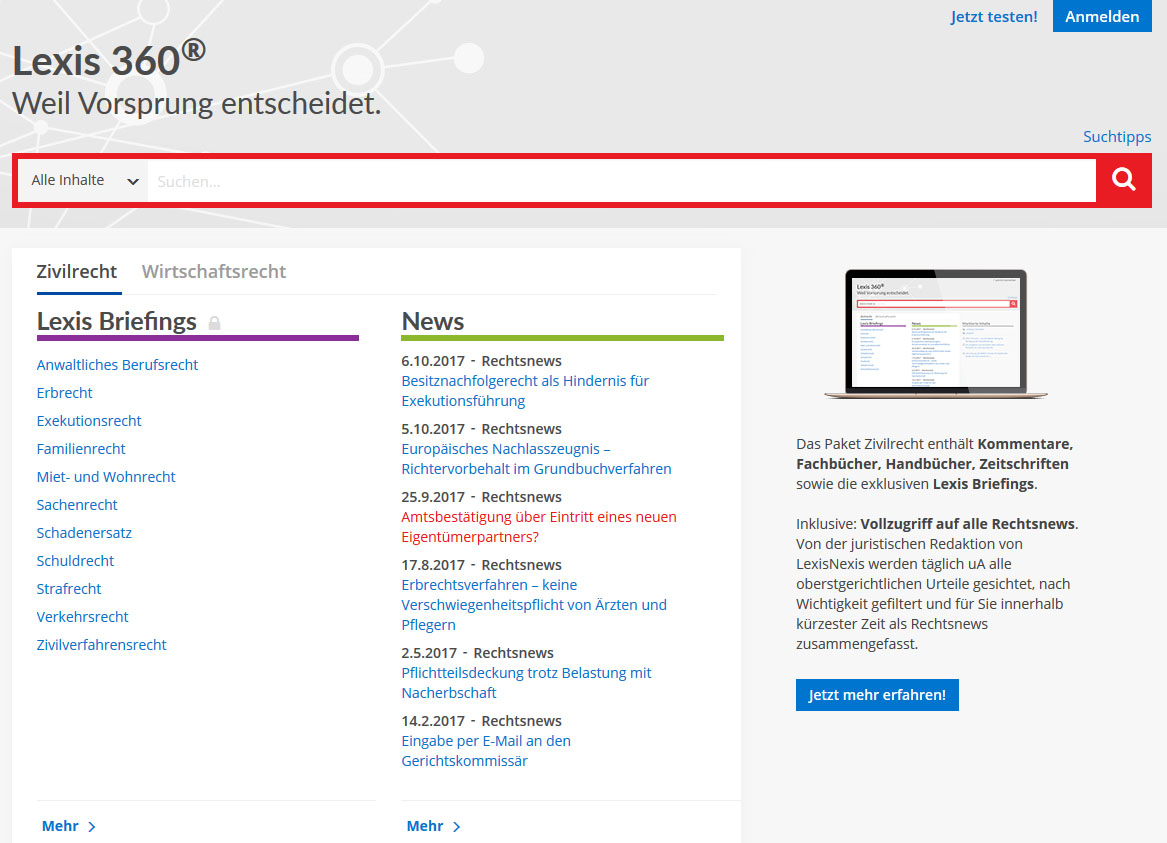Open the Jetzt testen! link

pyautogui.click(x=994, y=16)
